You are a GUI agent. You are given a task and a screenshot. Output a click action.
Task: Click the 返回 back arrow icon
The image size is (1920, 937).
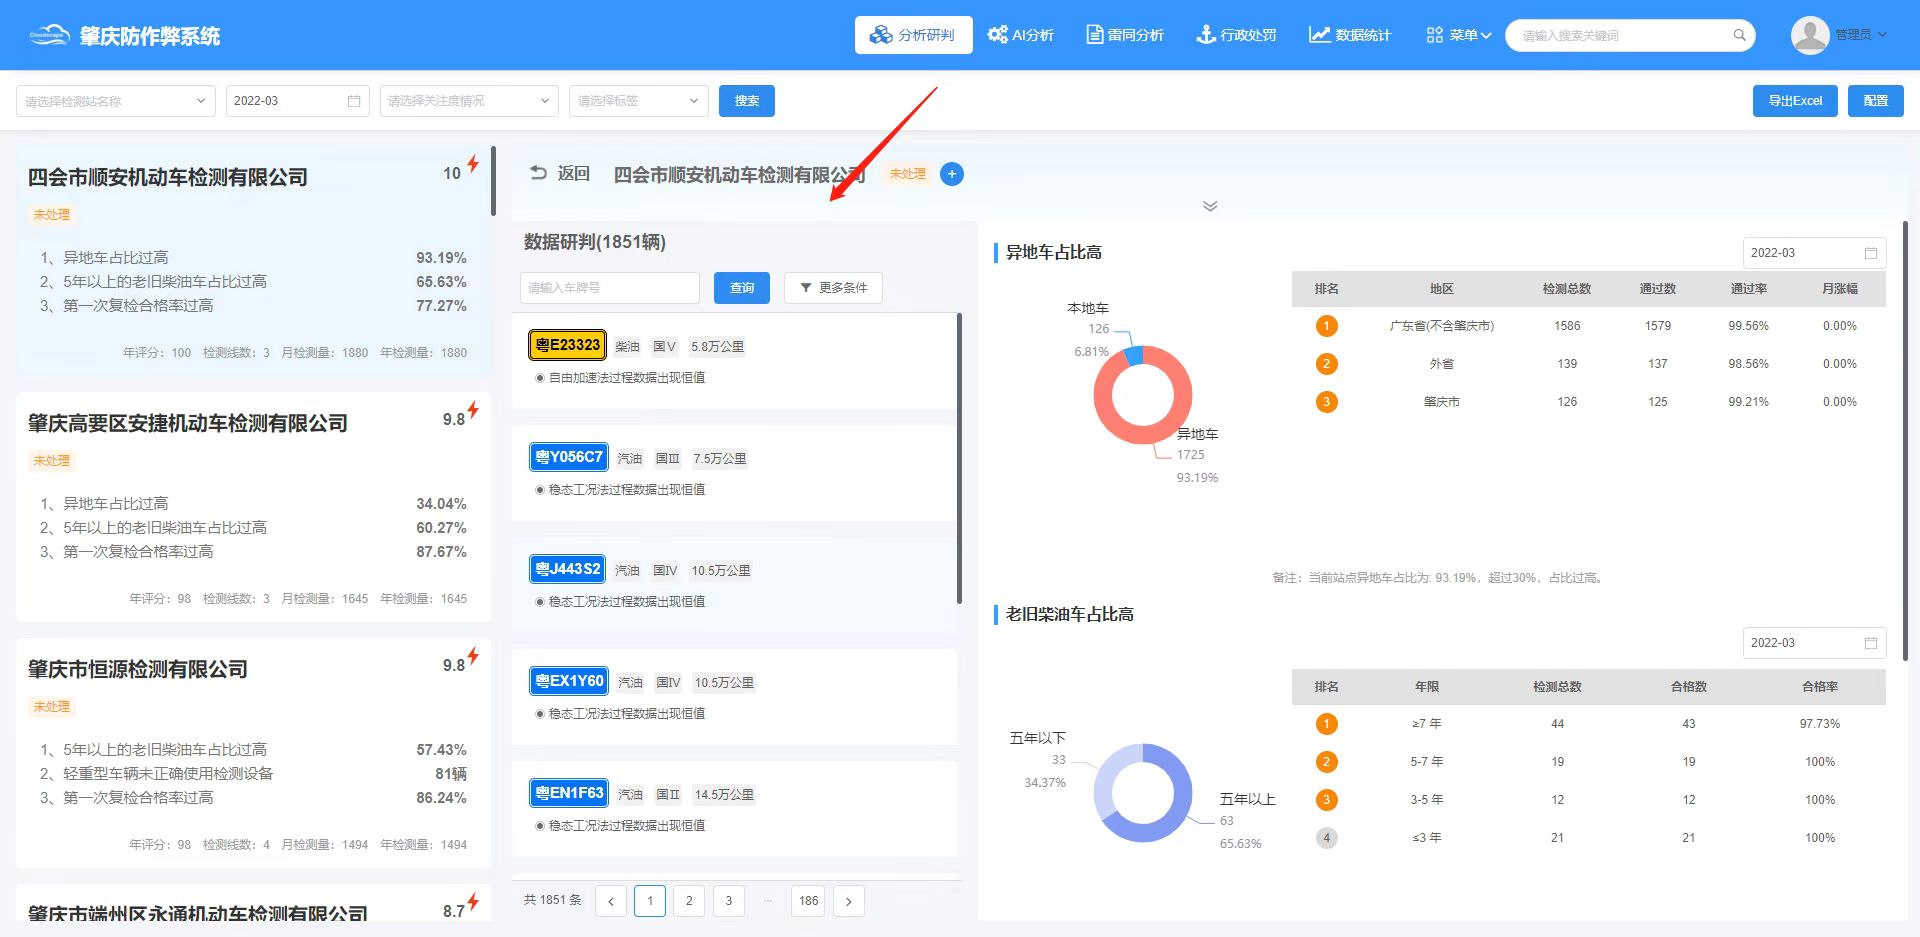[x=538, y=173]
